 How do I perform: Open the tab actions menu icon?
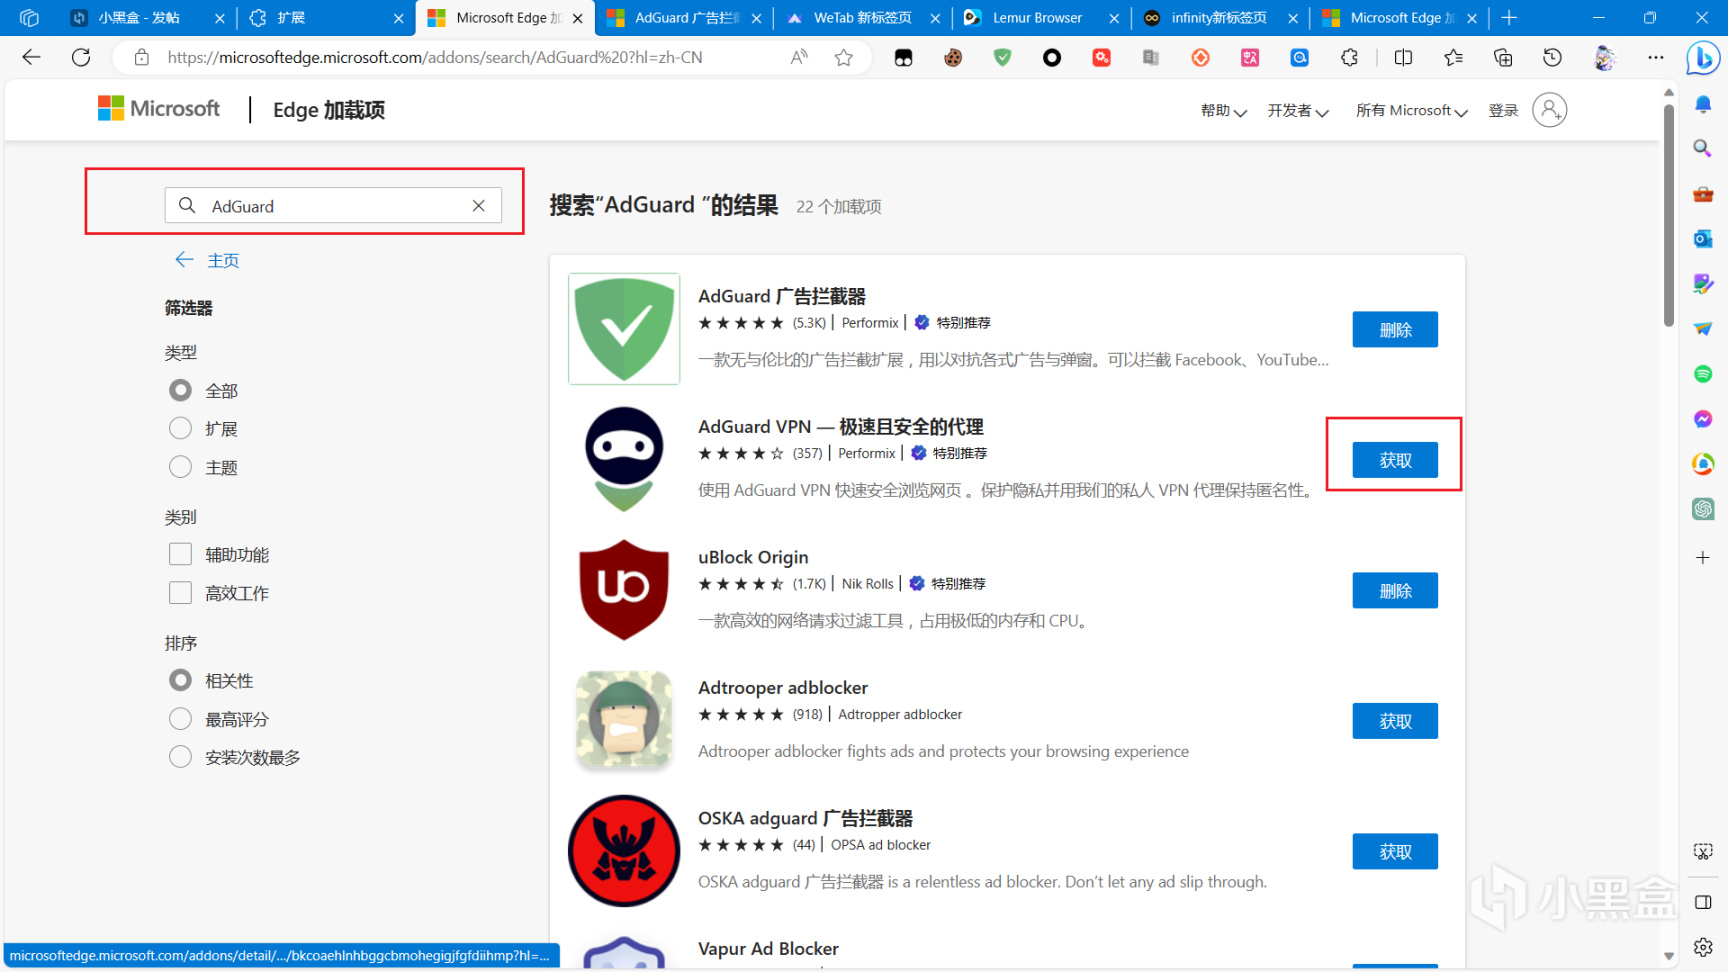(x=29, y=18)
